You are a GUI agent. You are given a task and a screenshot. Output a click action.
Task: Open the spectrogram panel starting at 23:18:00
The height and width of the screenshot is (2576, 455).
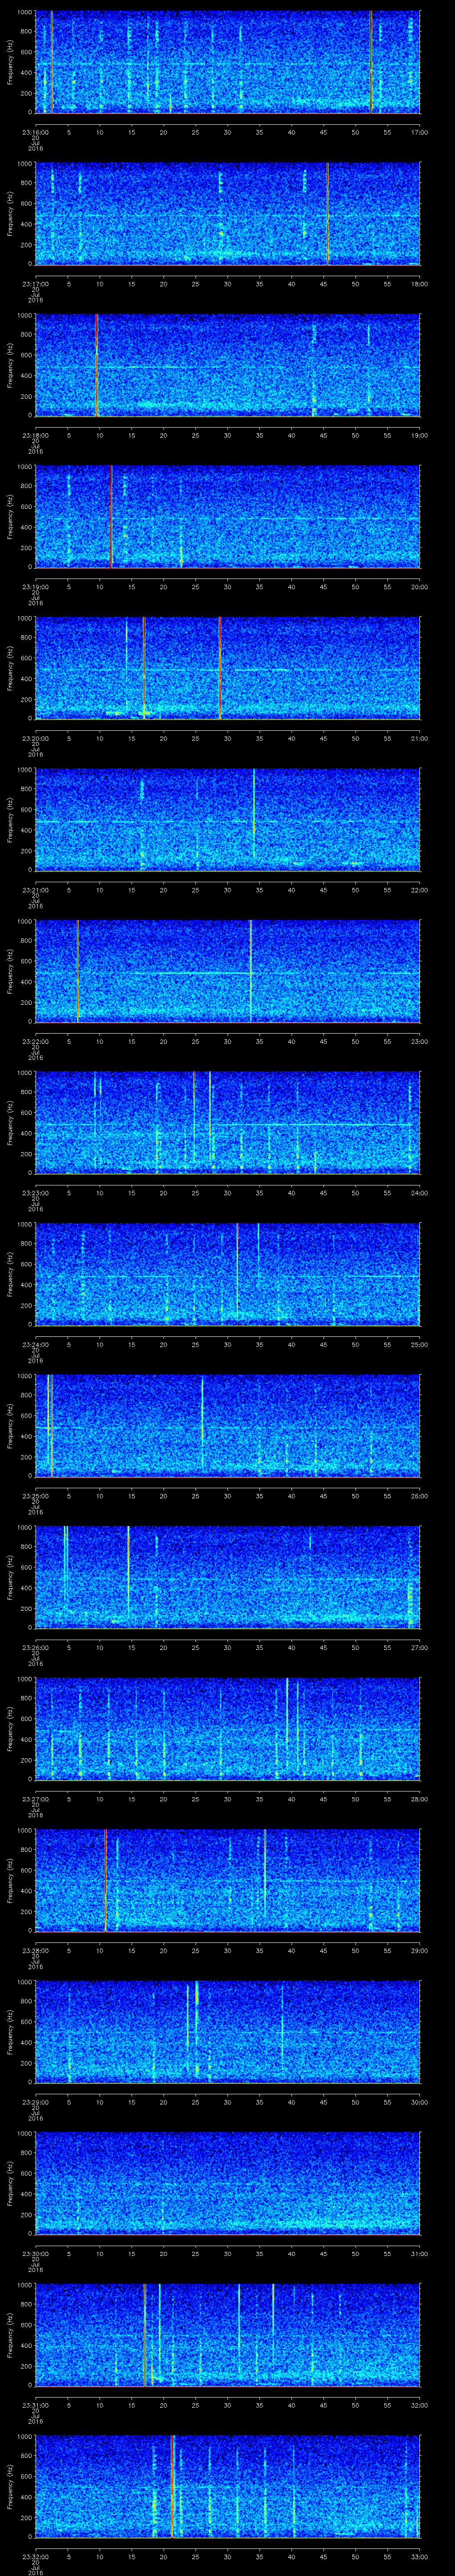(228, 365)
